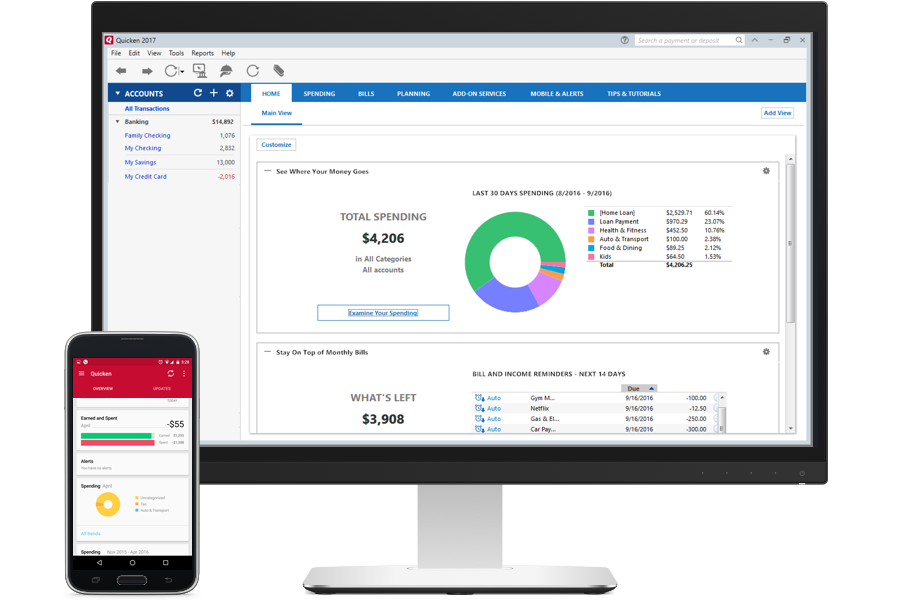Click the online bank monitor toolbar icon

pyautogui.click(x=200, y=71)
